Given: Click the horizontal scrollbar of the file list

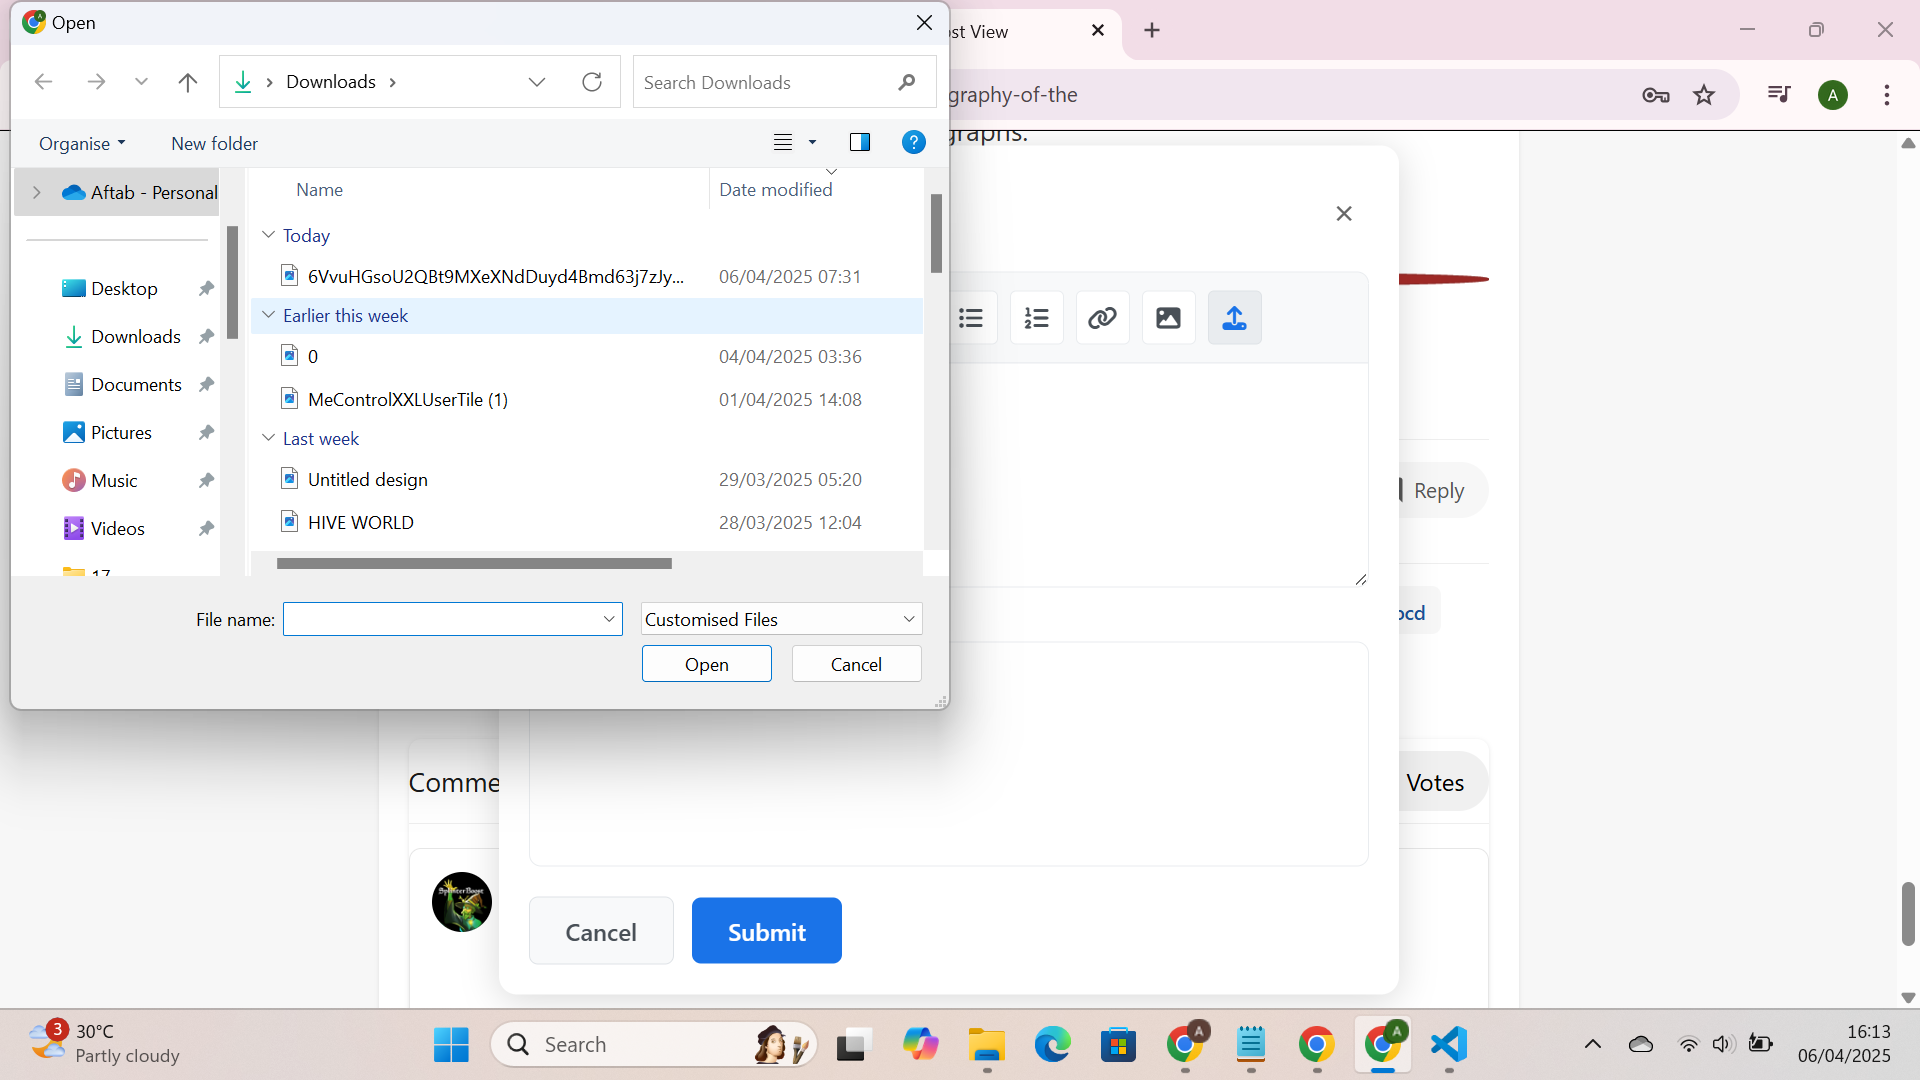Looking at the screenshot, I should (x=474, y=563).
